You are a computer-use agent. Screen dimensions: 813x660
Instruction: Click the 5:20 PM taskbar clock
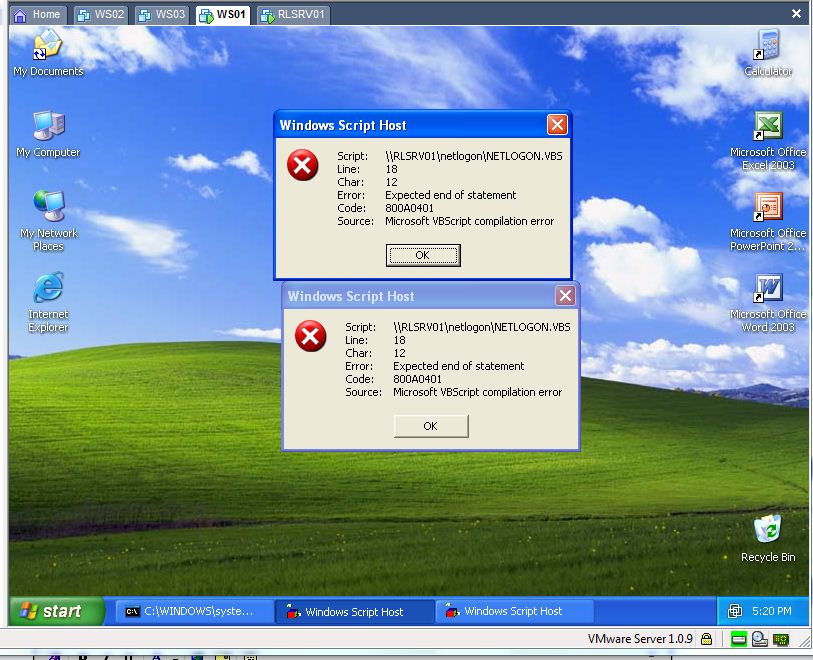[x=772, y=611]
